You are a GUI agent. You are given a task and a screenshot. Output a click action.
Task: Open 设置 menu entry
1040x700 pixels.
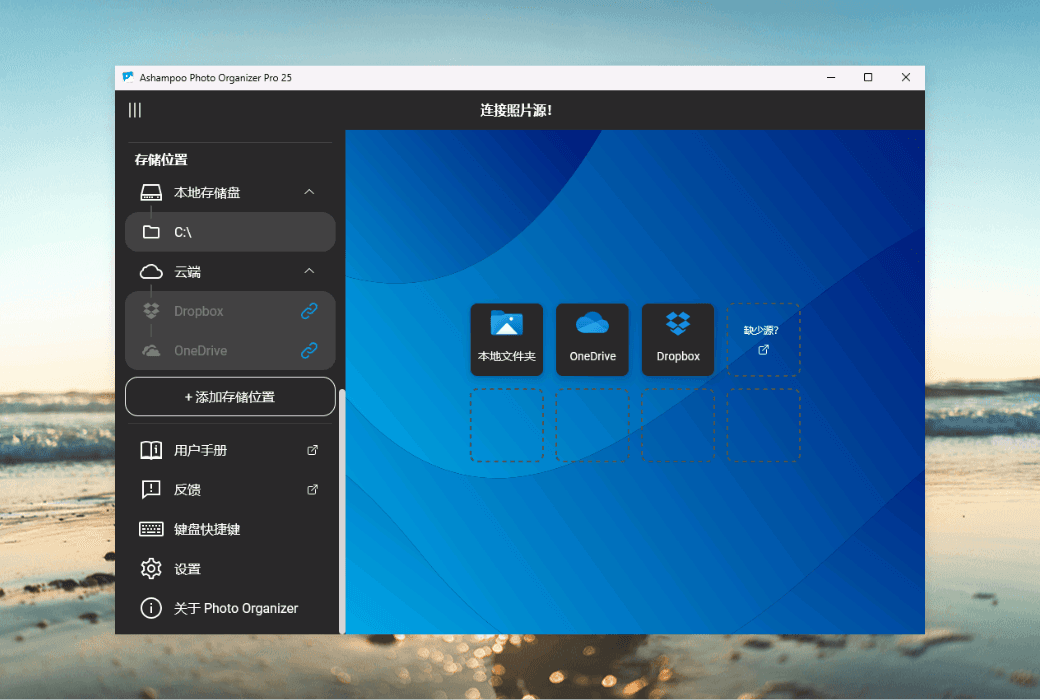(230, 569)
